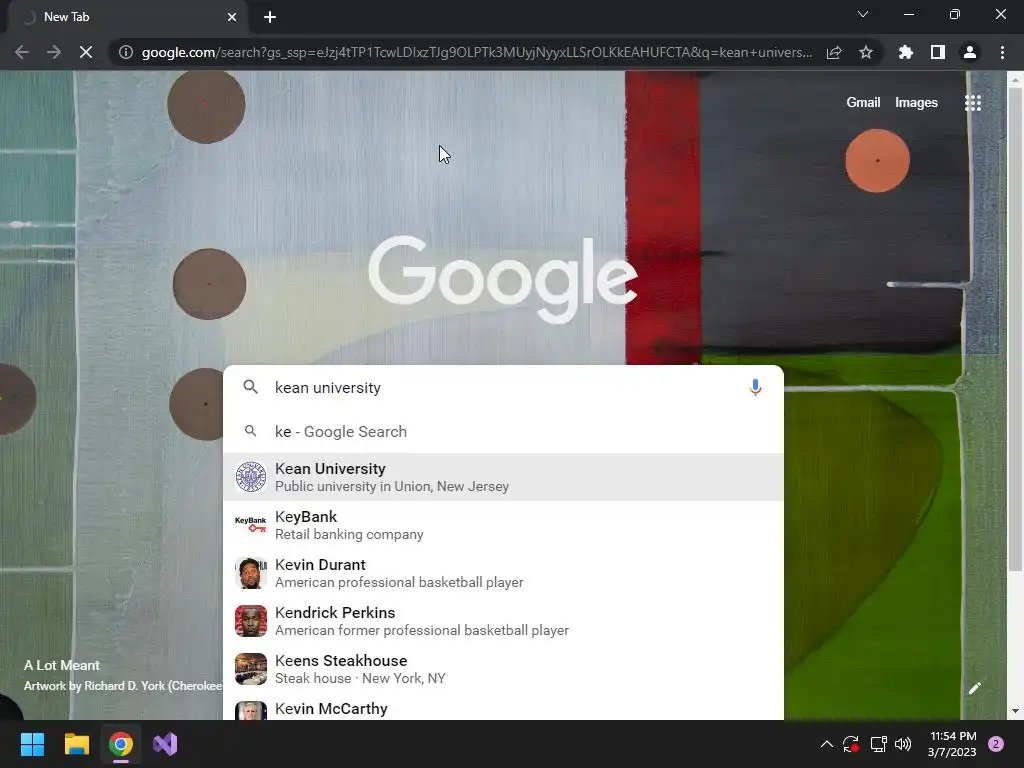This screenshot has height=768, width=1024.
Task: Open clock showing 11:54 PM
Action: [952, 744]
